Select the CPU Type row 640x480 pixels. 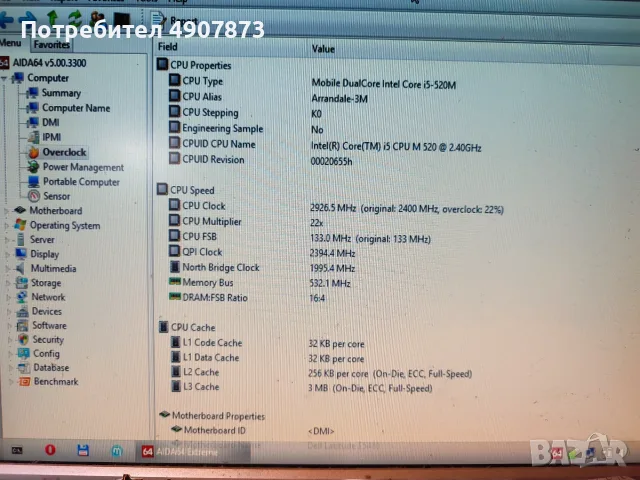click(312, 82)
